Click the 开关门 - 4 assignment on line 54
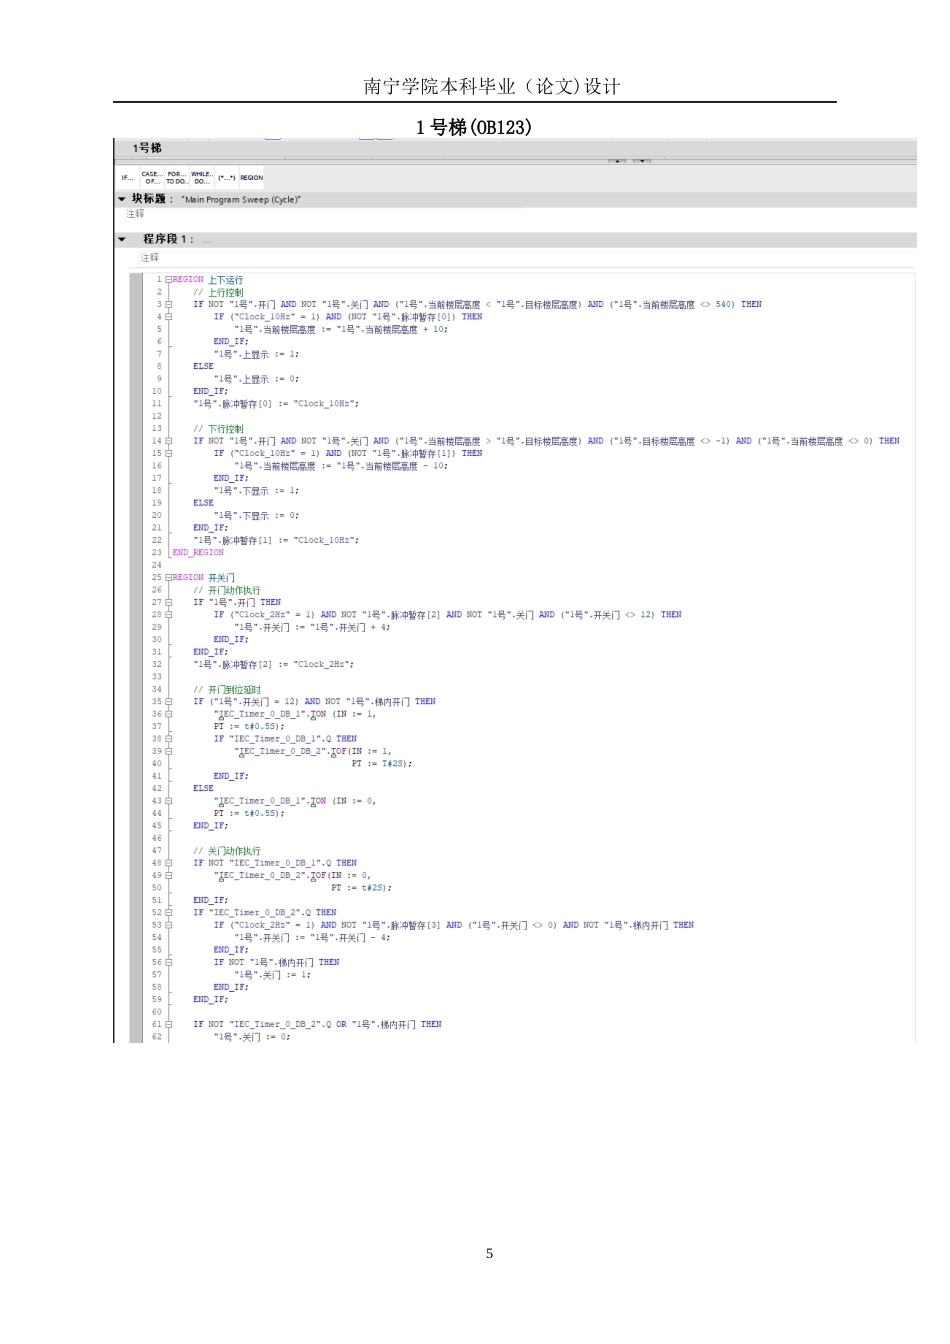Screen dimensions: 950x1344 coord(312,938)
